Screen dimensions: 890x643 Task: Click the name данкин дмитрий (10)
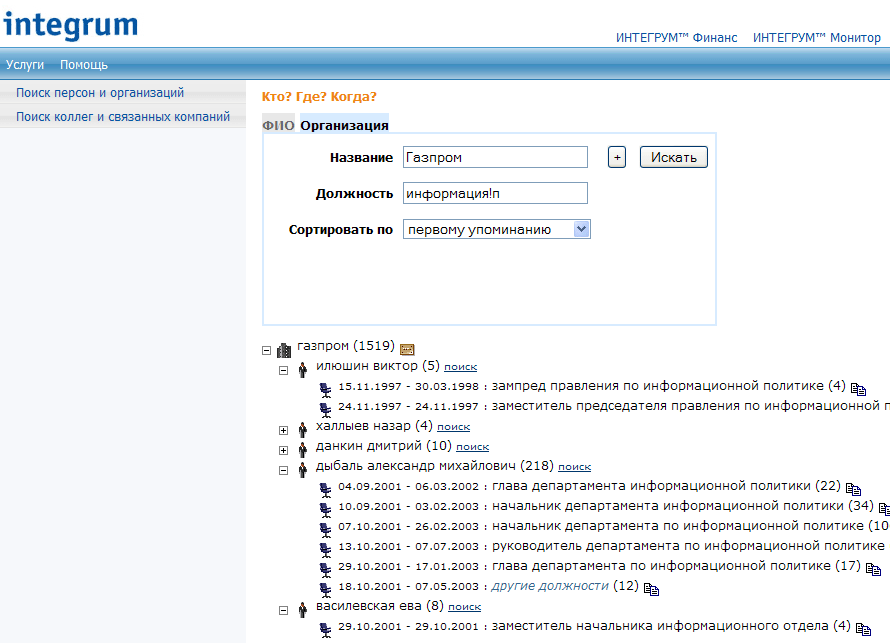pos(384,446)
